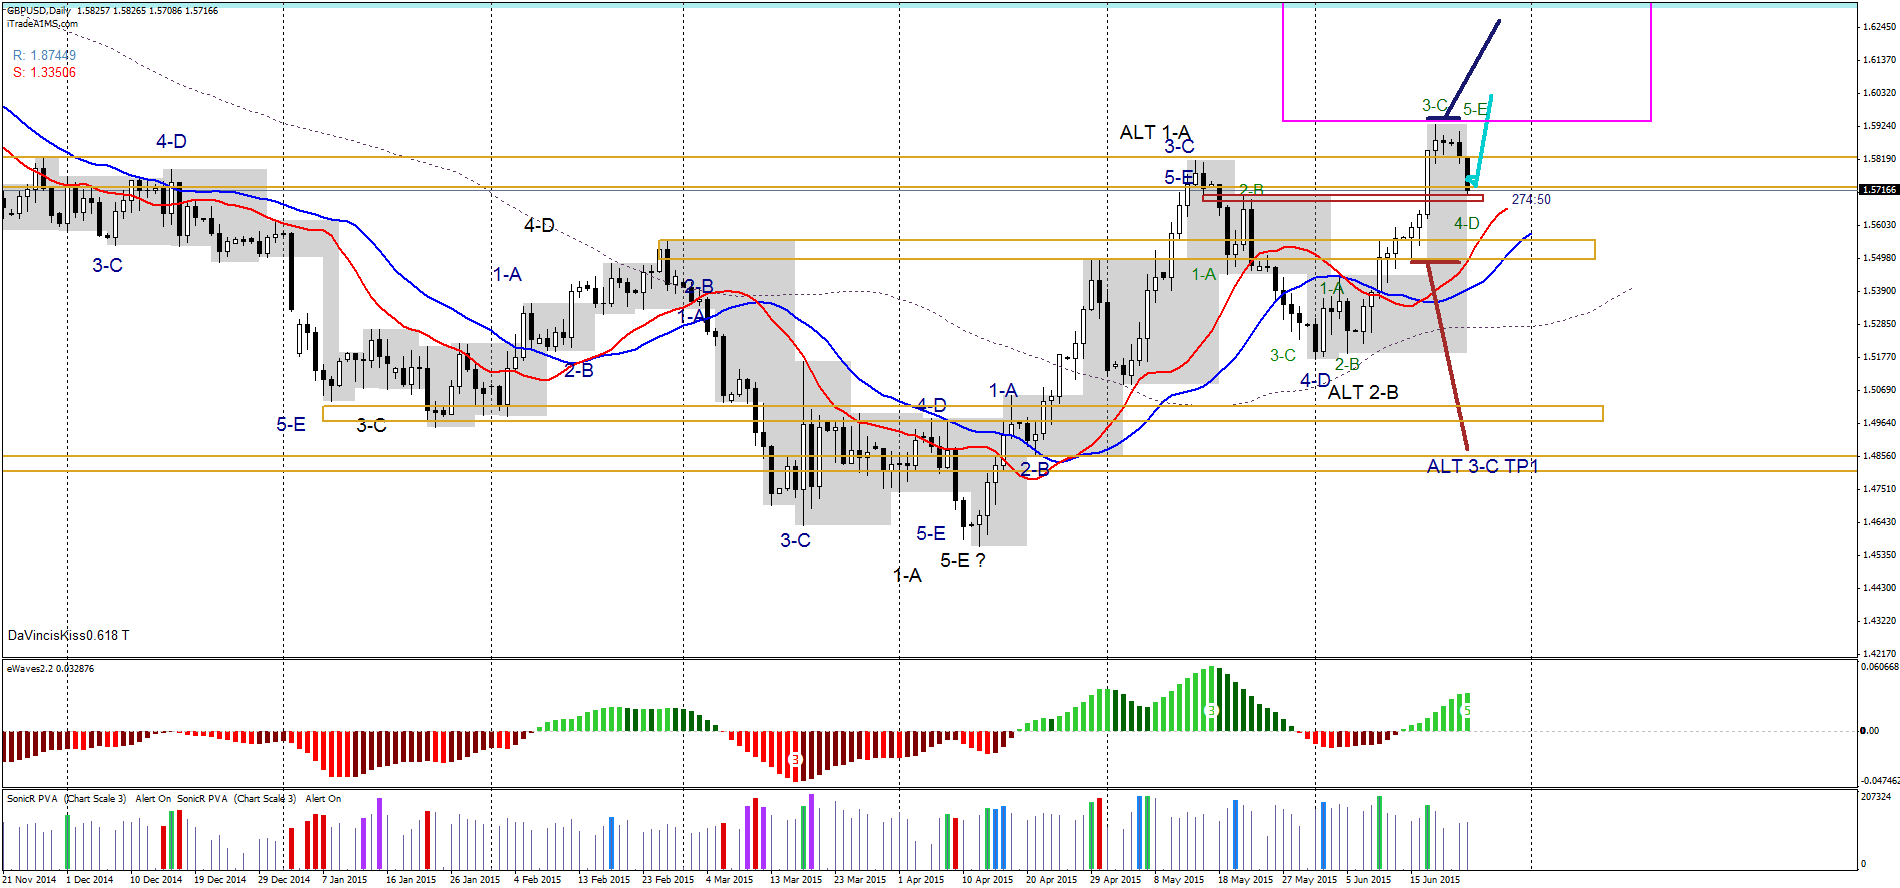The height and width of the screenshot is (888, 1900).
Task: Click the magenta rectangle outline
Action: (x=1466, y=62)
